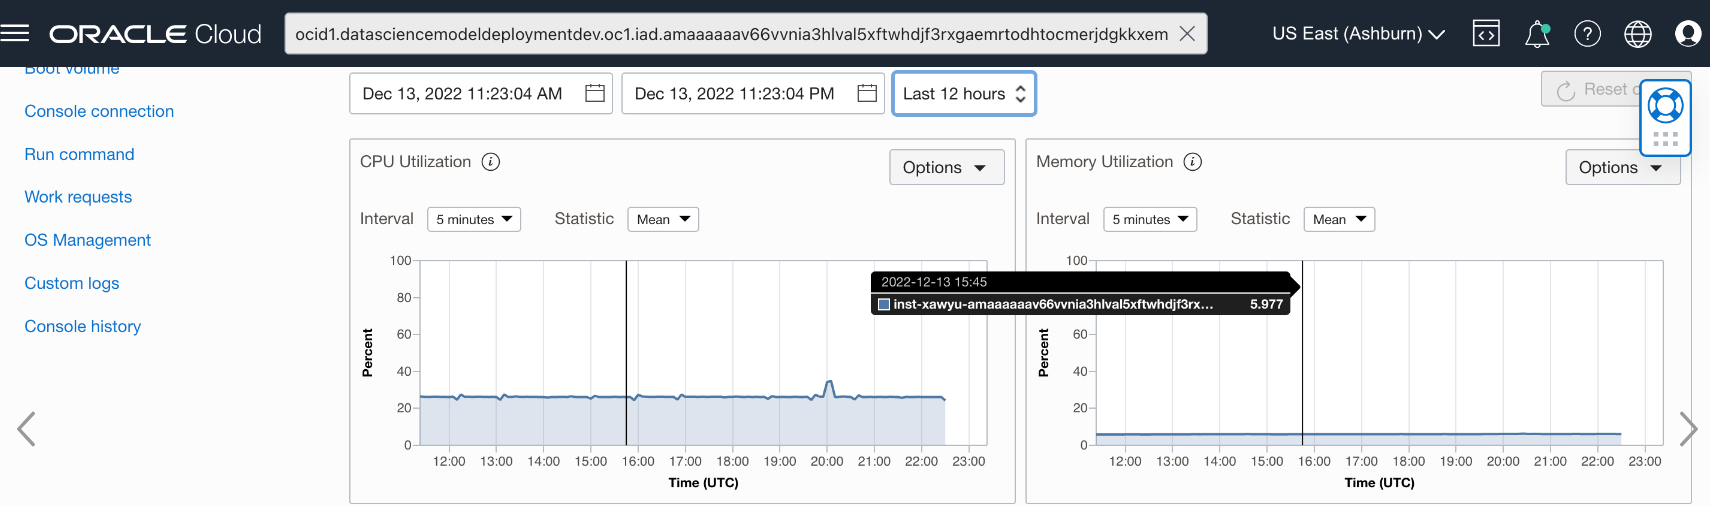Change CPU chart Interval dropdown
This screenshot has height=506, width=1710.
click(x=474, y=220)
